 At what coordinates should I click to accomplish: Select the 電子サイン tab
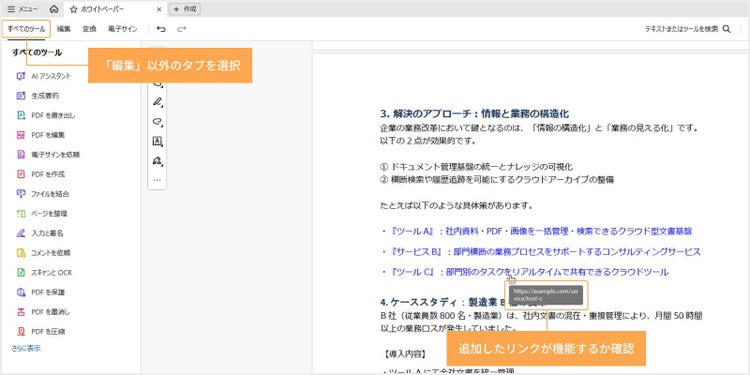pos(122,29)
